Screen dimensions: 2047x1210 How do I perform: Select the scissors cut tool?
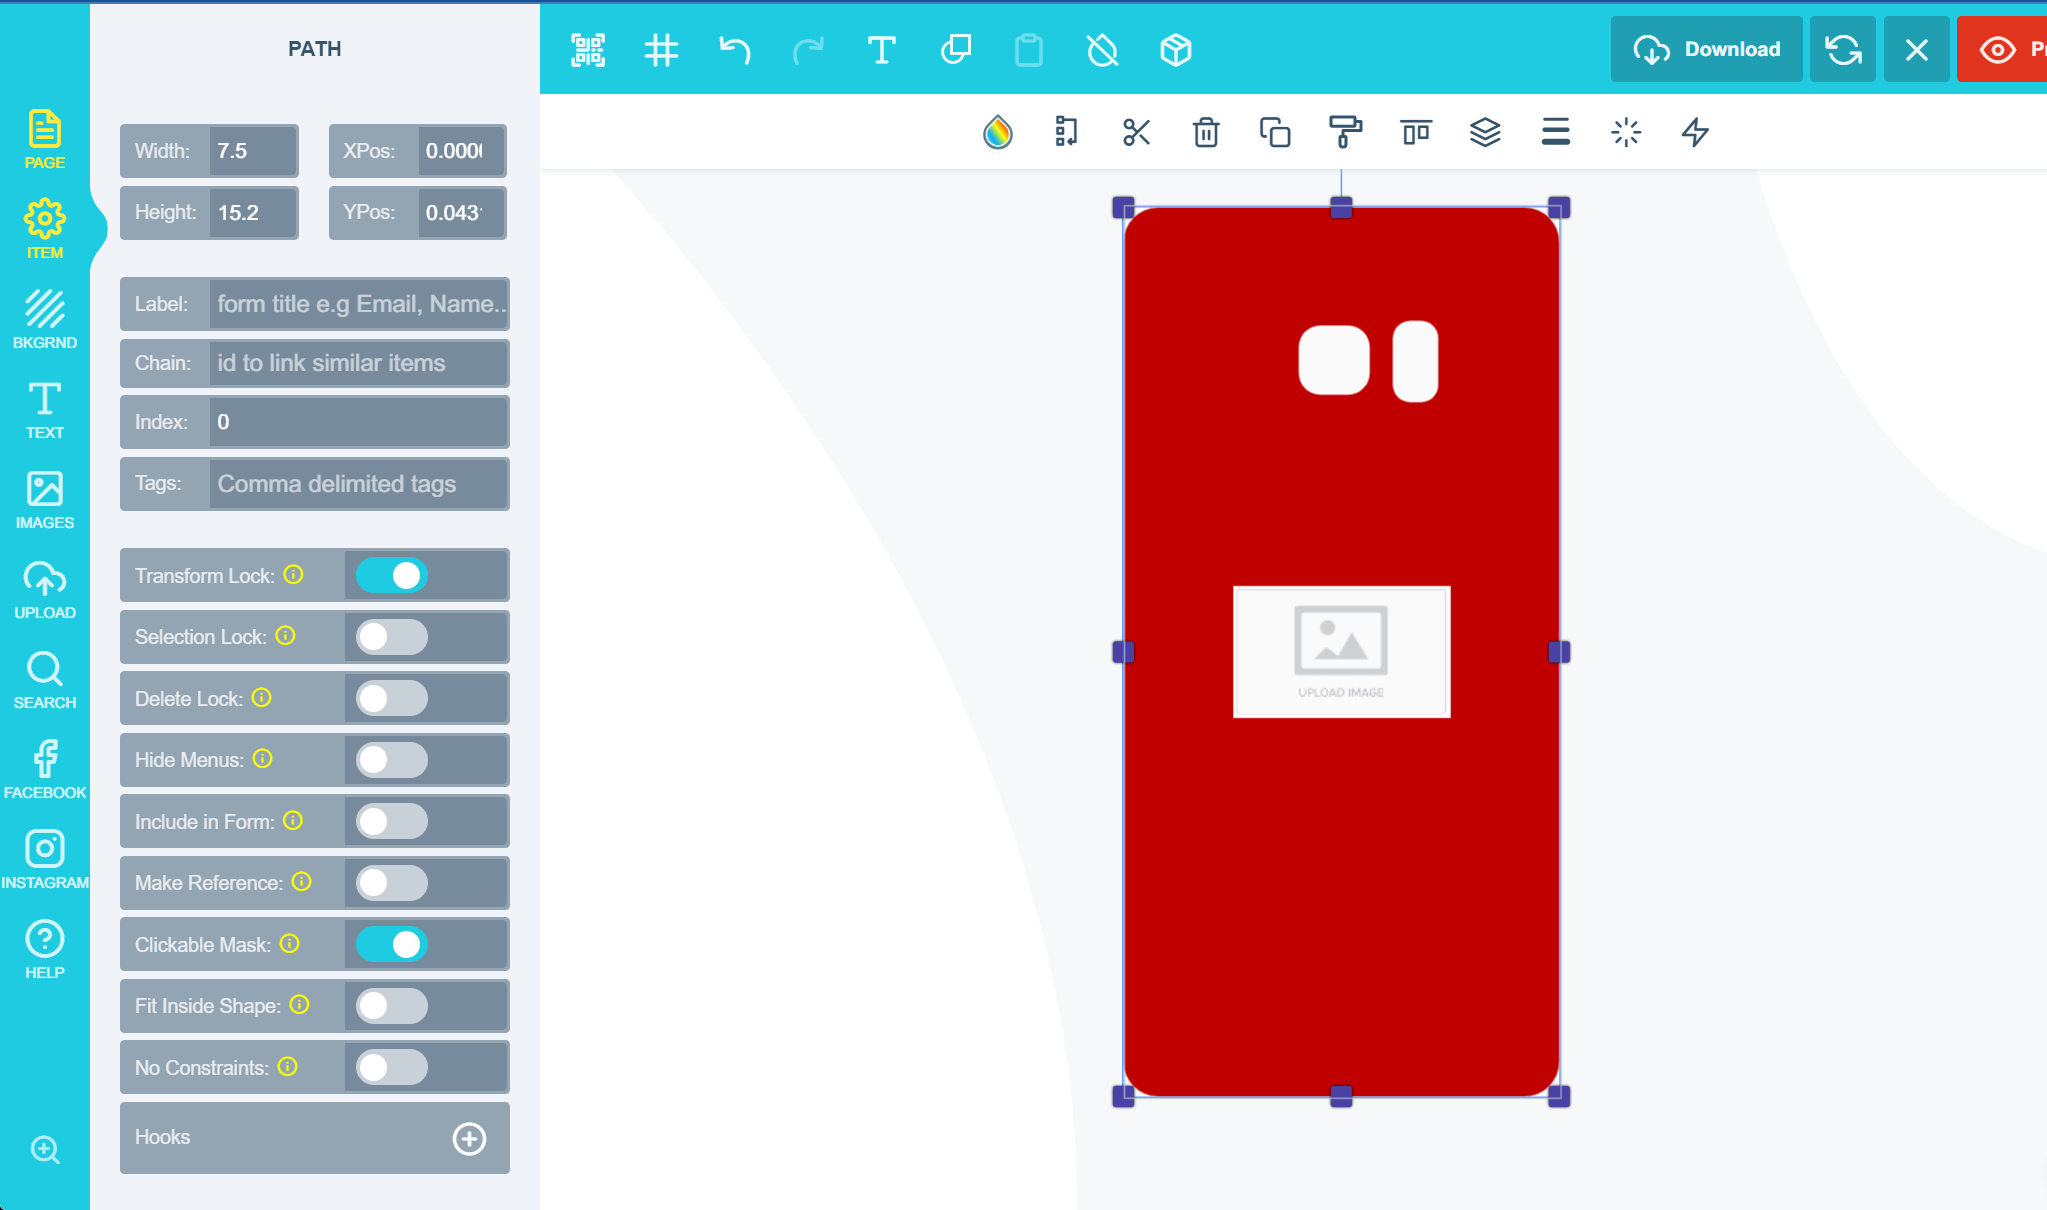click(1136, 132)
